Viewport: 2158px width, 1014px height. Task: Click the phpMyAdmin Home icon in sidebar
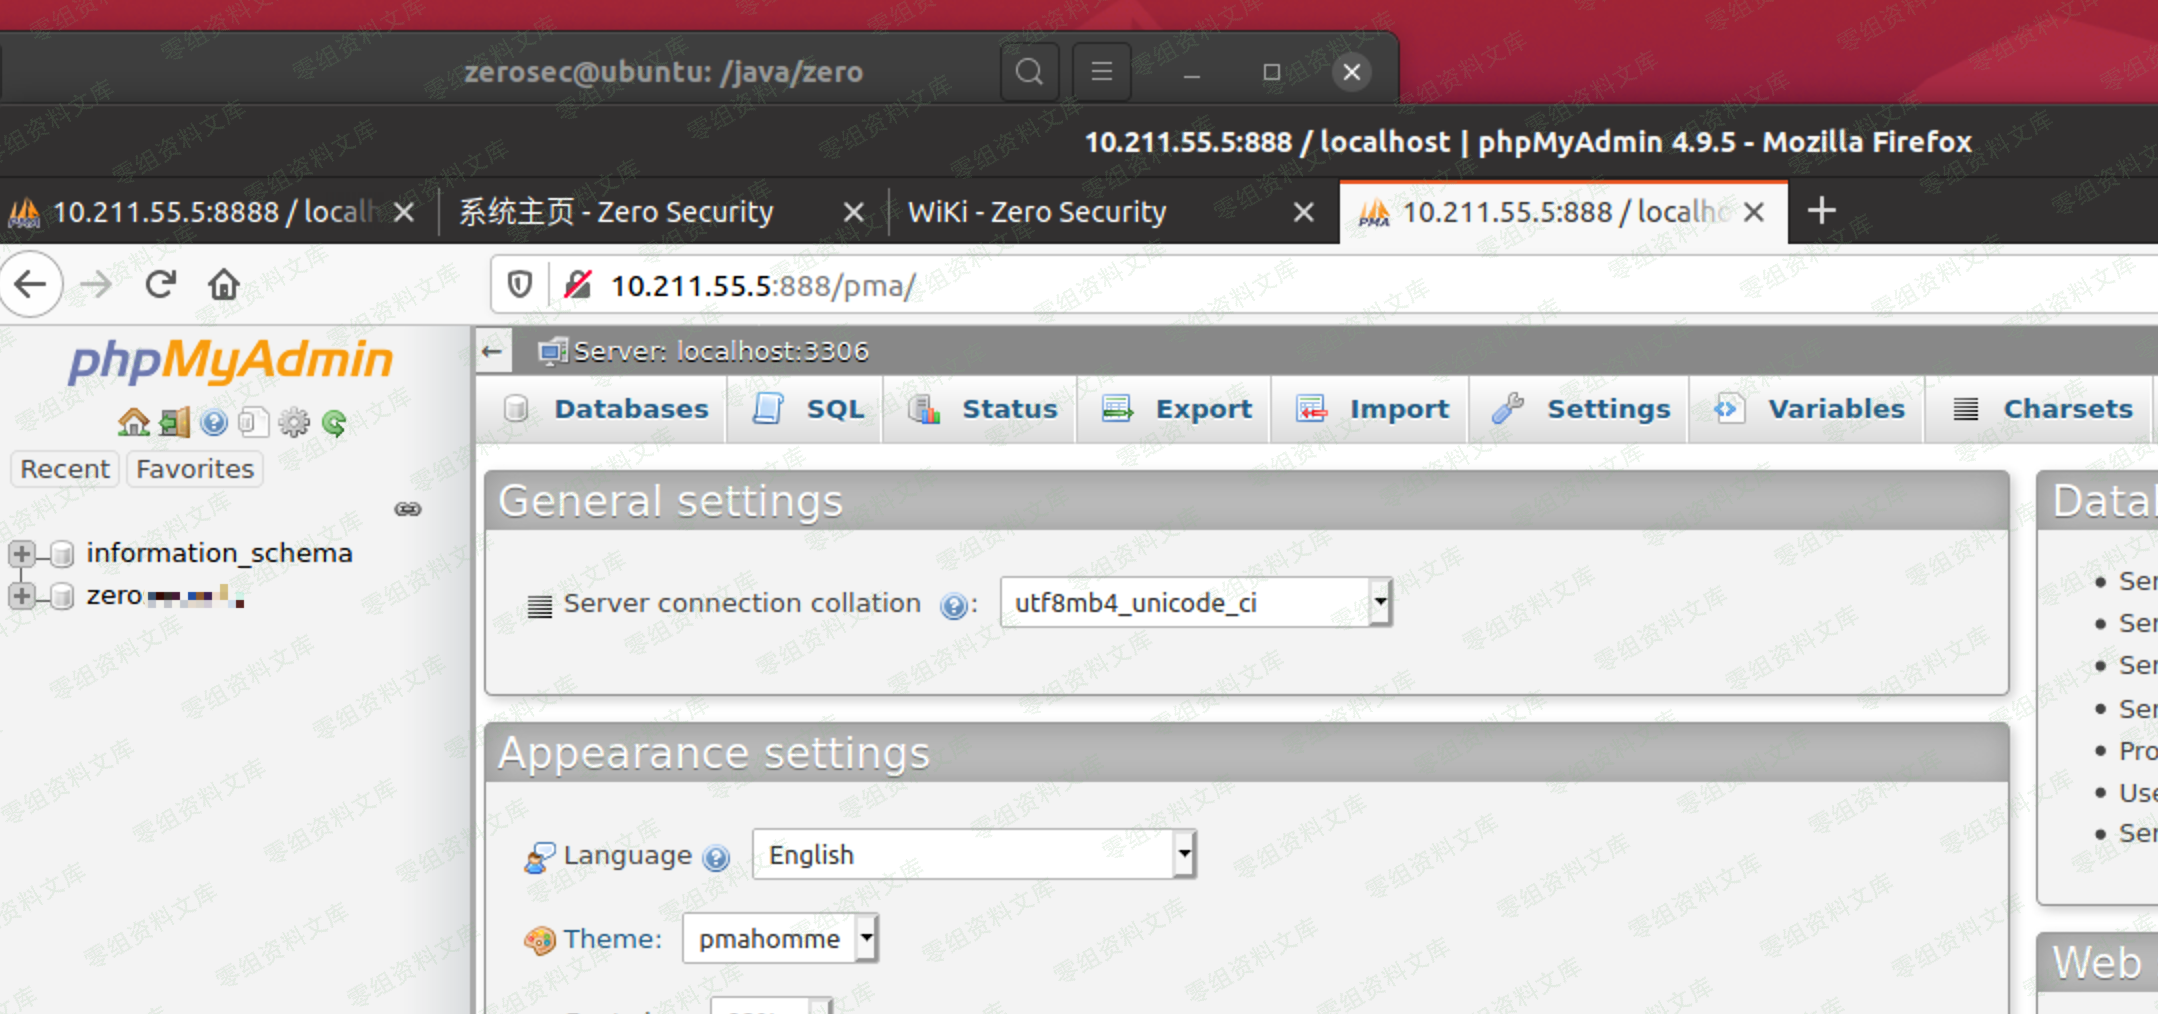[133, 423]
